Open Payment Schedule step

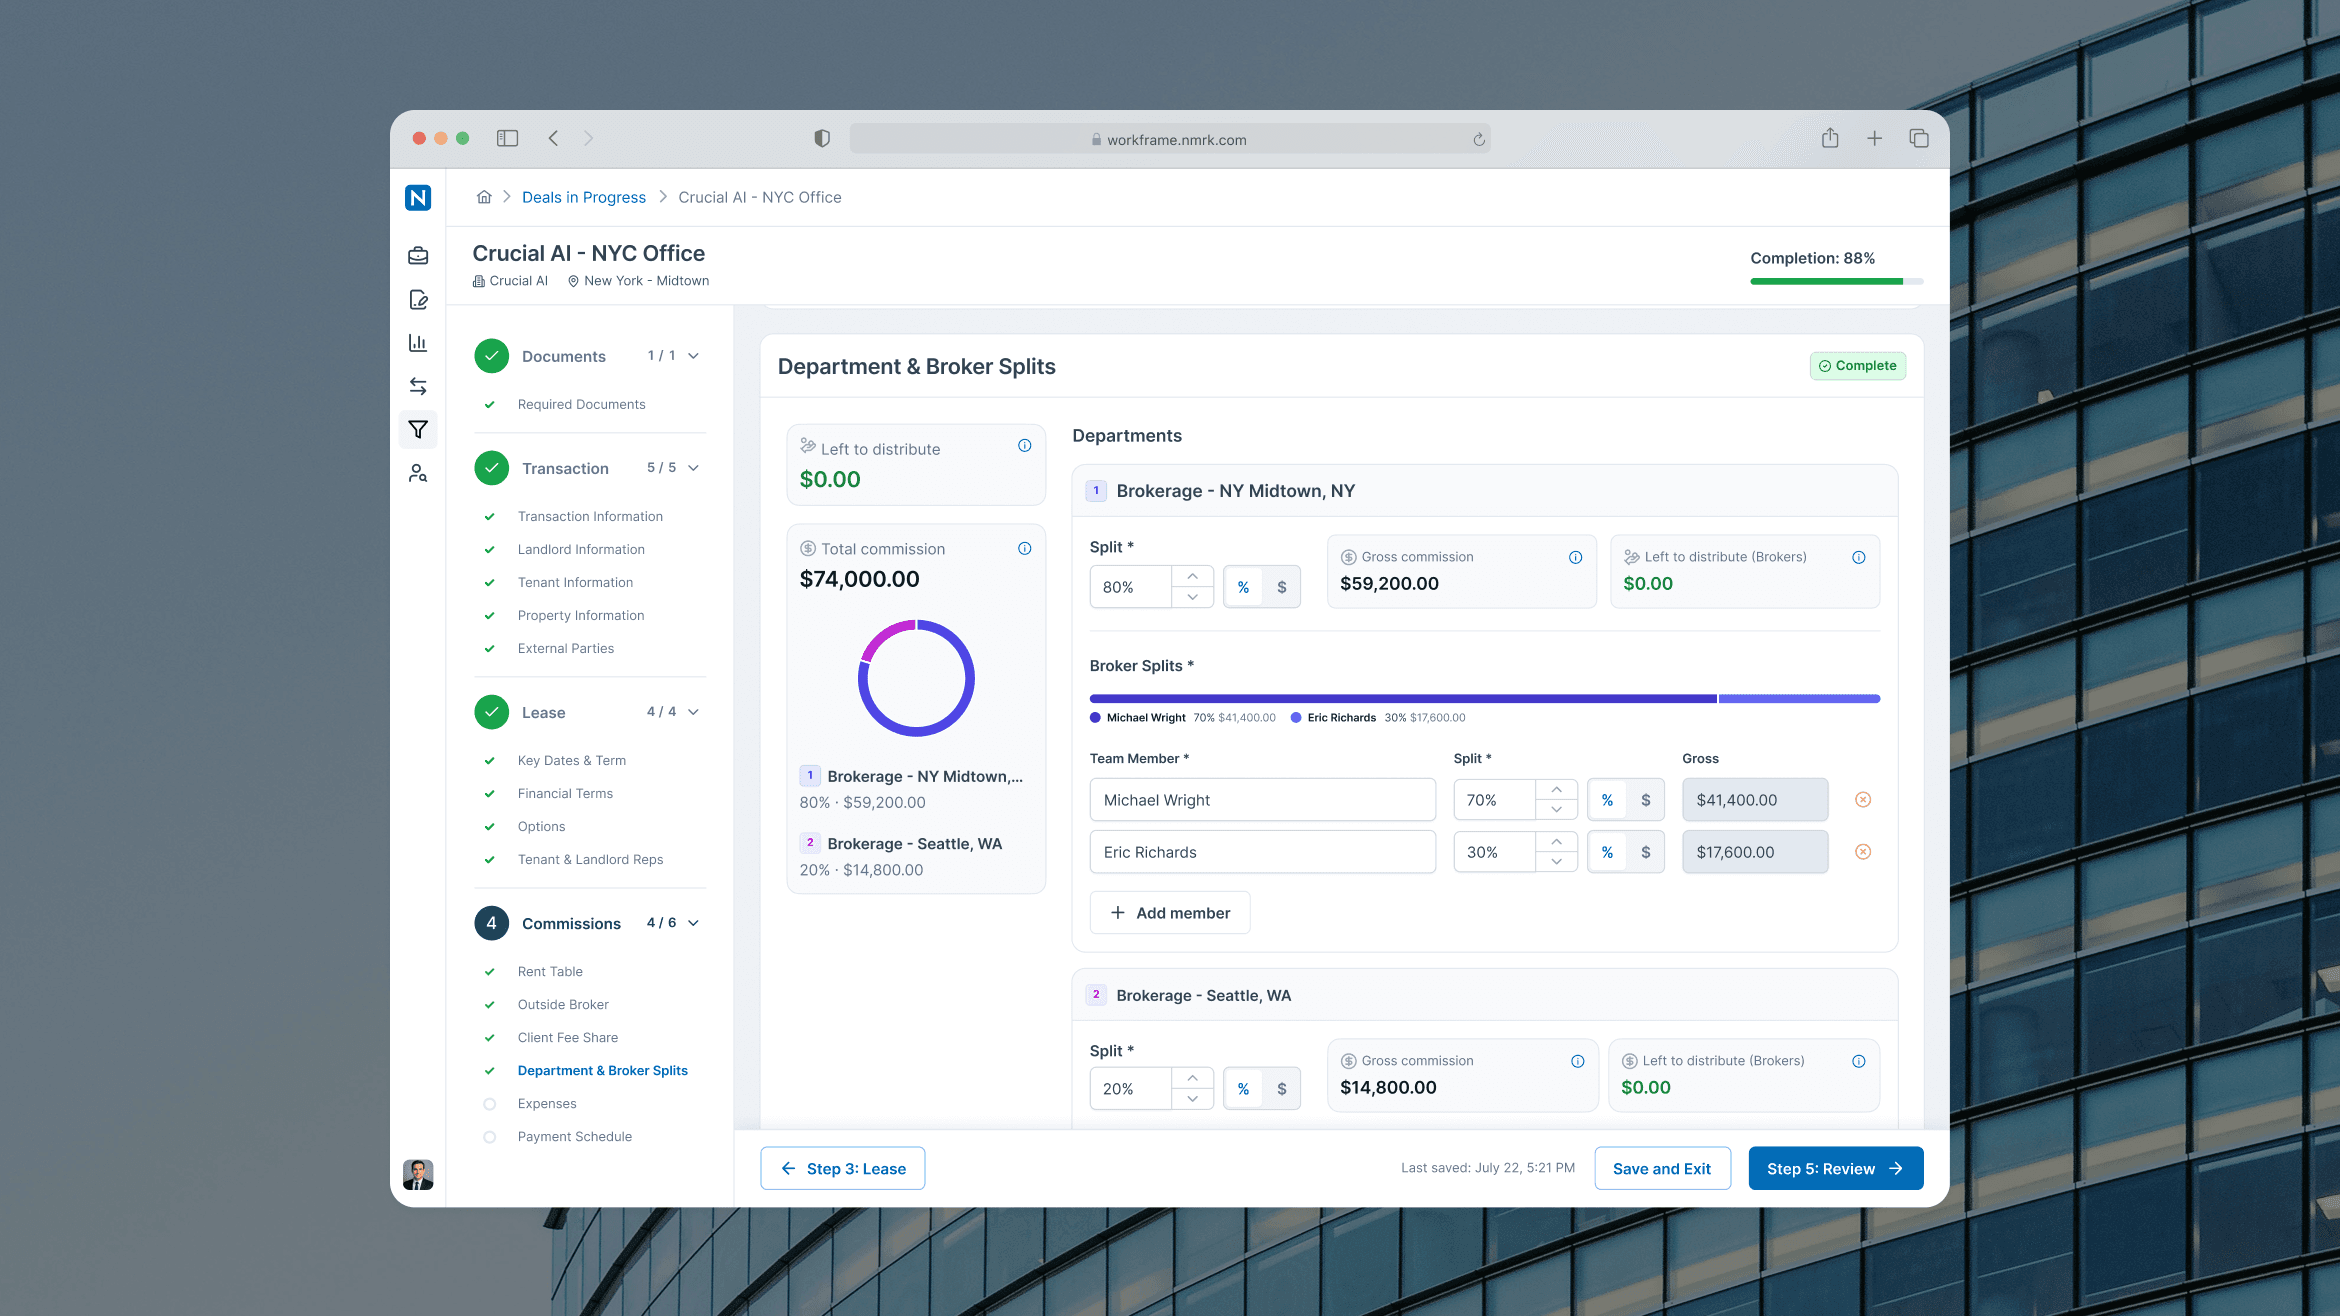575,1136
